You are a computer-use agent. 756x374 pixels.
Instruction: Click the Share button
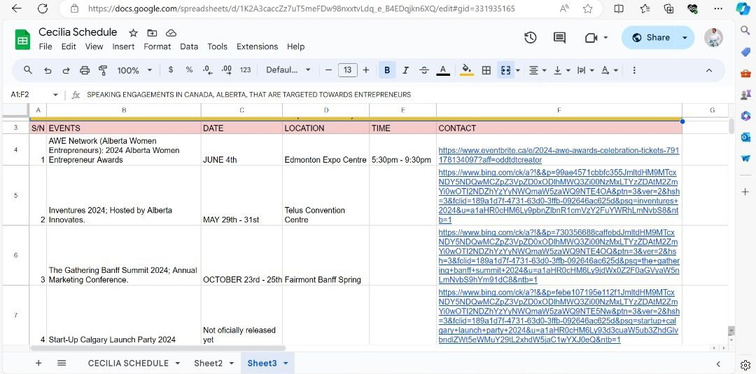coord(651,38)
